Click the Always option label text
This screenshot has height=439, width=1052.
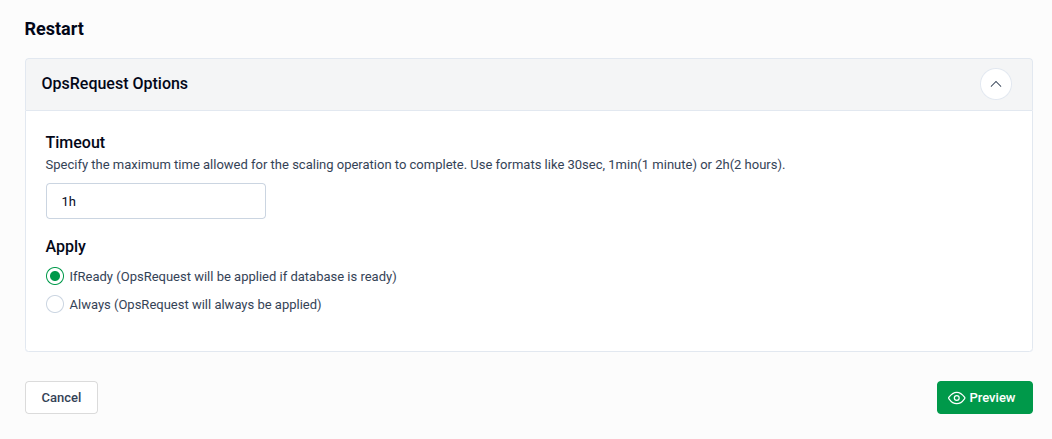pyautogui.click(x=195, y=305)
